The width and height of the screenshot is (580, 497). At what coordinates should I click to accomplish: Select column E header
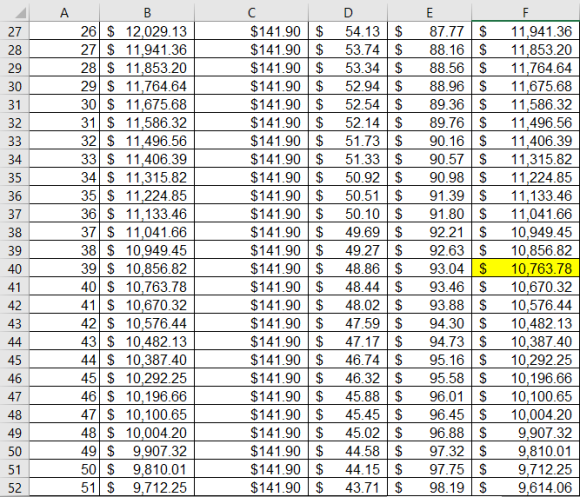coord(429,13)
